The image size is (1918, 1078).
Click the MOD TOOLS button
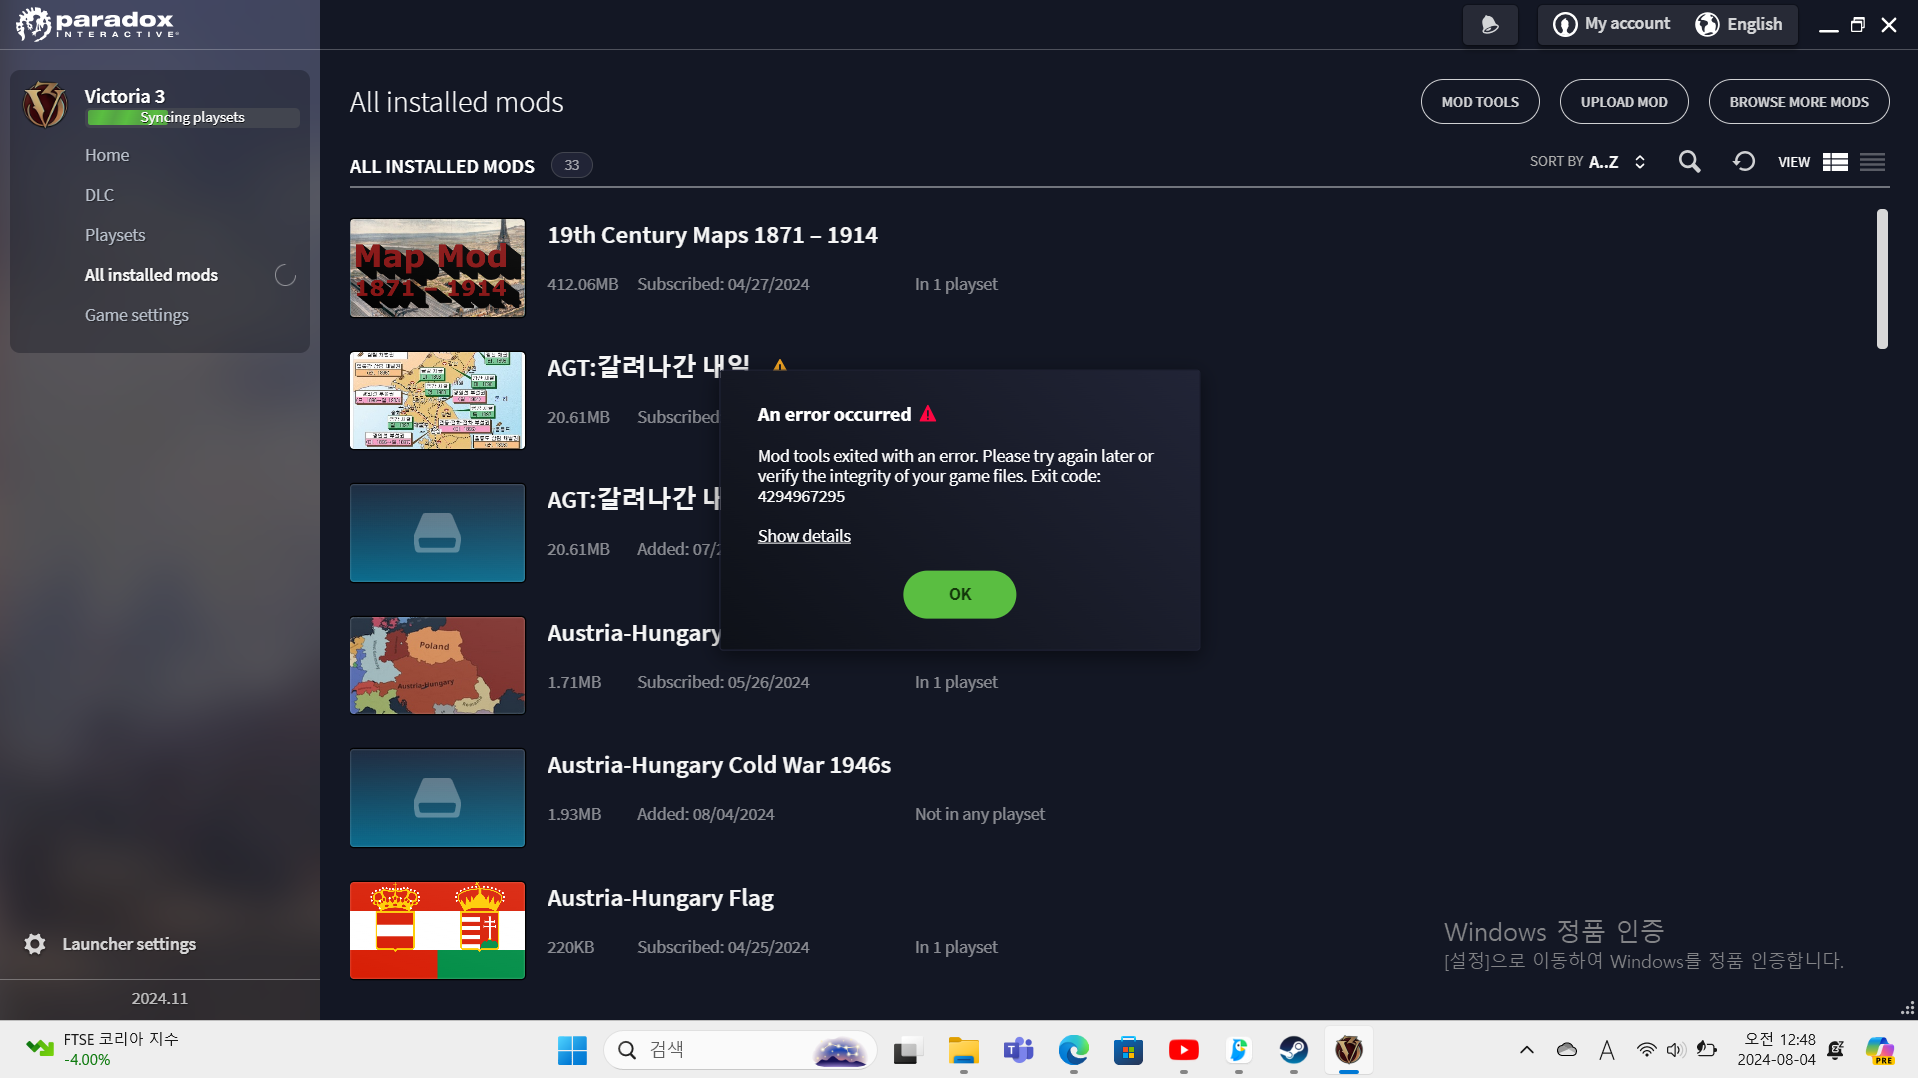pyautogui.click(x=1480, y=102)
